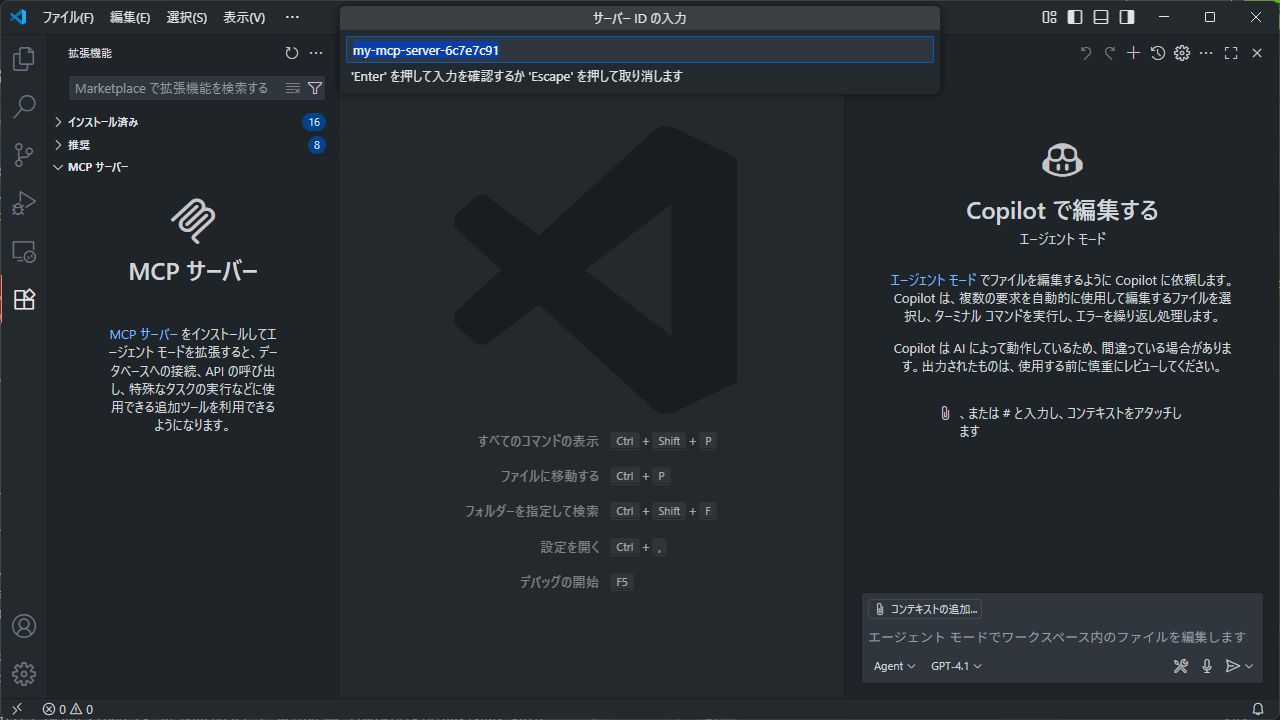The width and height of the screenshot is (1280, 720).
Task: Click コンテキストの追加 button
Action: tap(925, 609)
